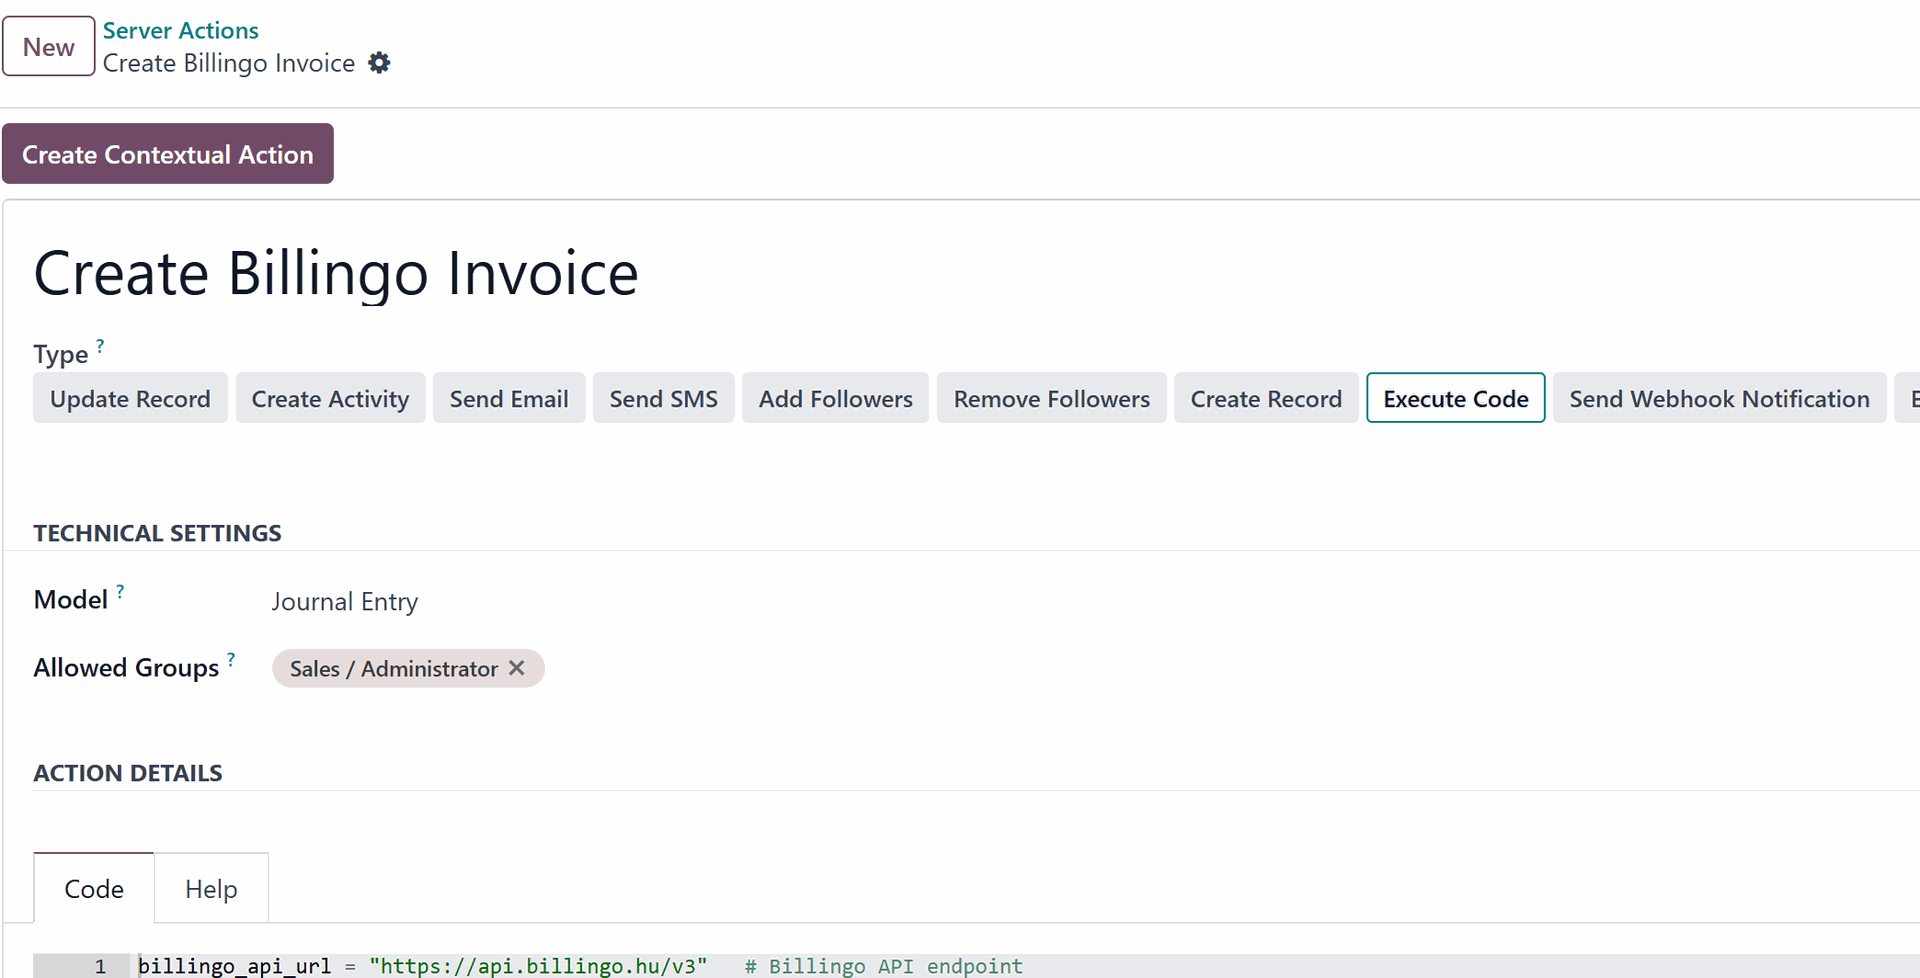
Task: Edit the Create Billingo Invoice title field
Action: pyautogui.click(x=336, y=273)
